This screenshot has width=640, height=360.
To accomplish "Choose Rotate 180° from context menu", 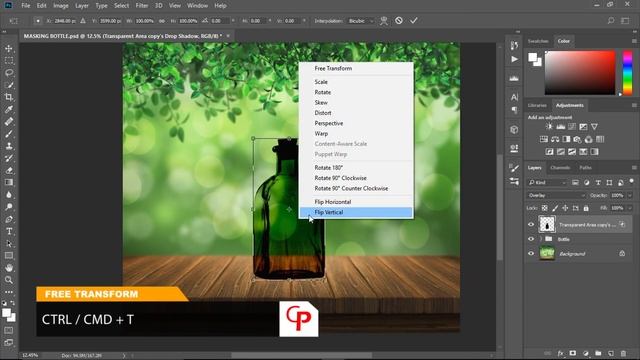I will (356, 168).
